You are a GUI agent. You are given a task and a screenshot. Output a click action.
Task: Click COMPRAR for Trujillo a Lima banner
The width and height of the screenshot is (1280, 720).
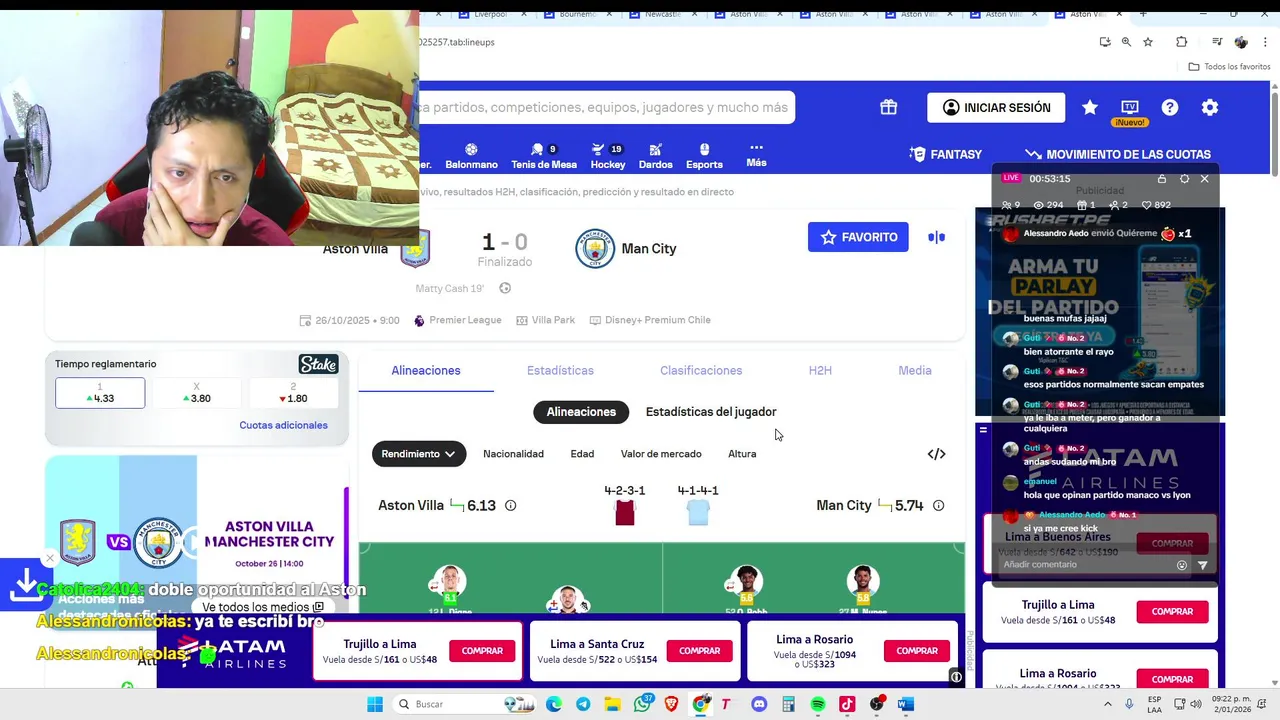click(482, 651)
